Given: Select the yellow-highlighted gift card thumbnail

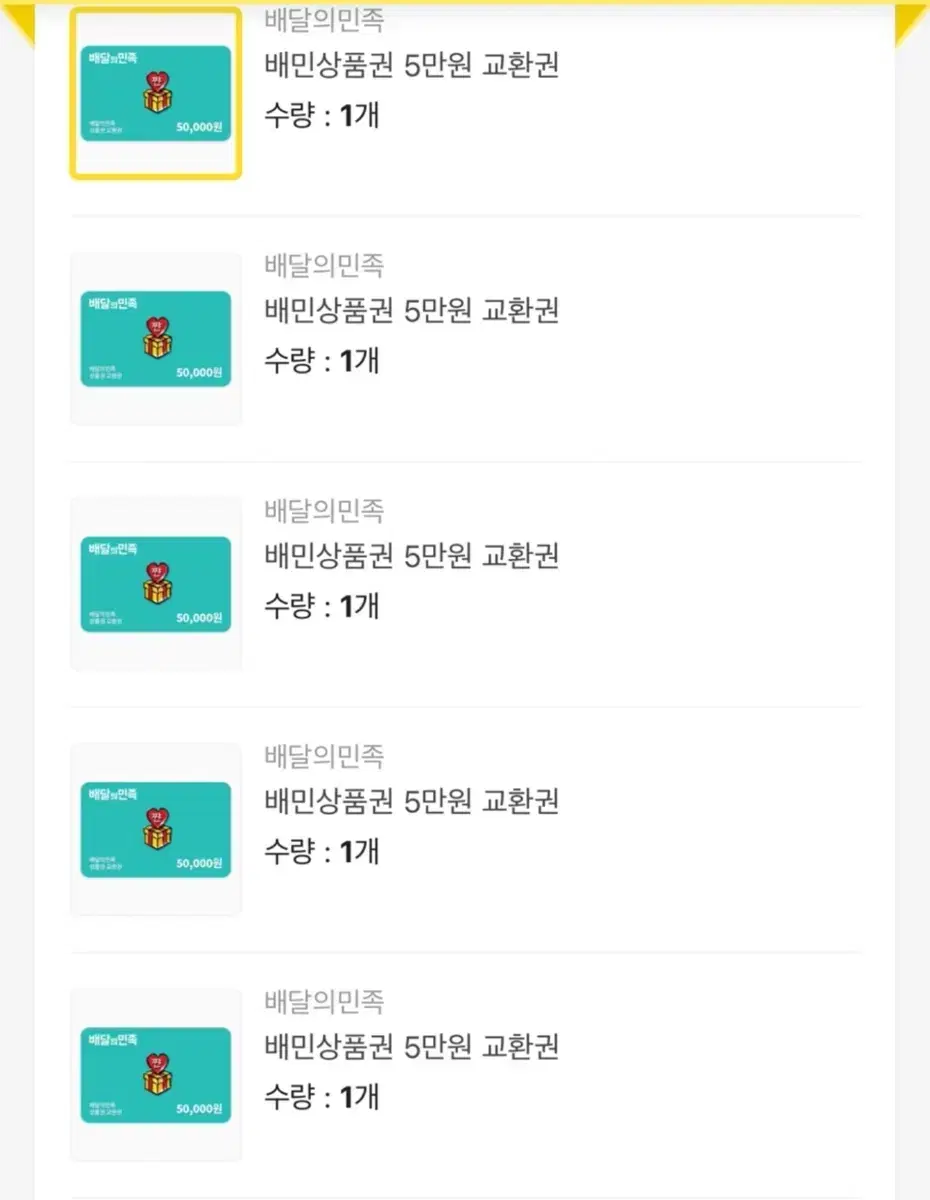Looking at the screenshot, I should 155,93.
